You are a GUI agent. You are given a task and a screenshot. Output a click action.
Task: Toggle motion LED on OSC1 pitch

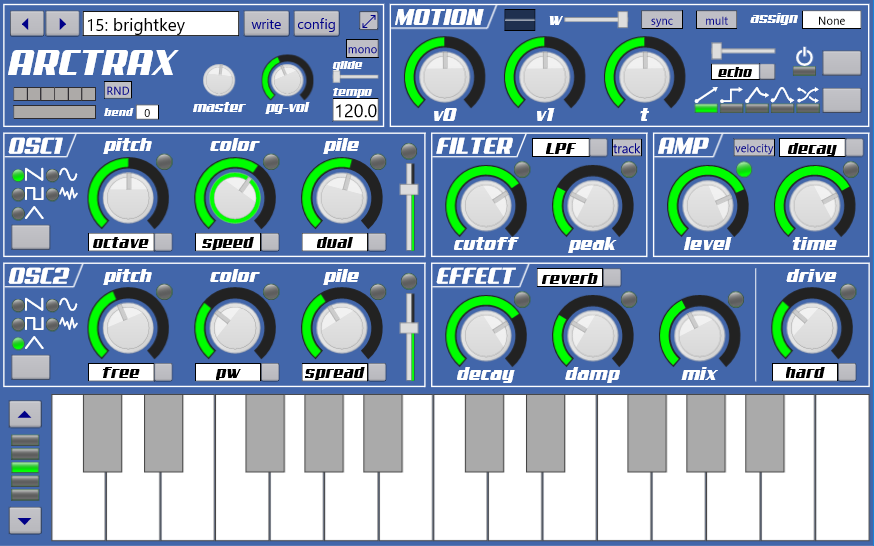164,162
